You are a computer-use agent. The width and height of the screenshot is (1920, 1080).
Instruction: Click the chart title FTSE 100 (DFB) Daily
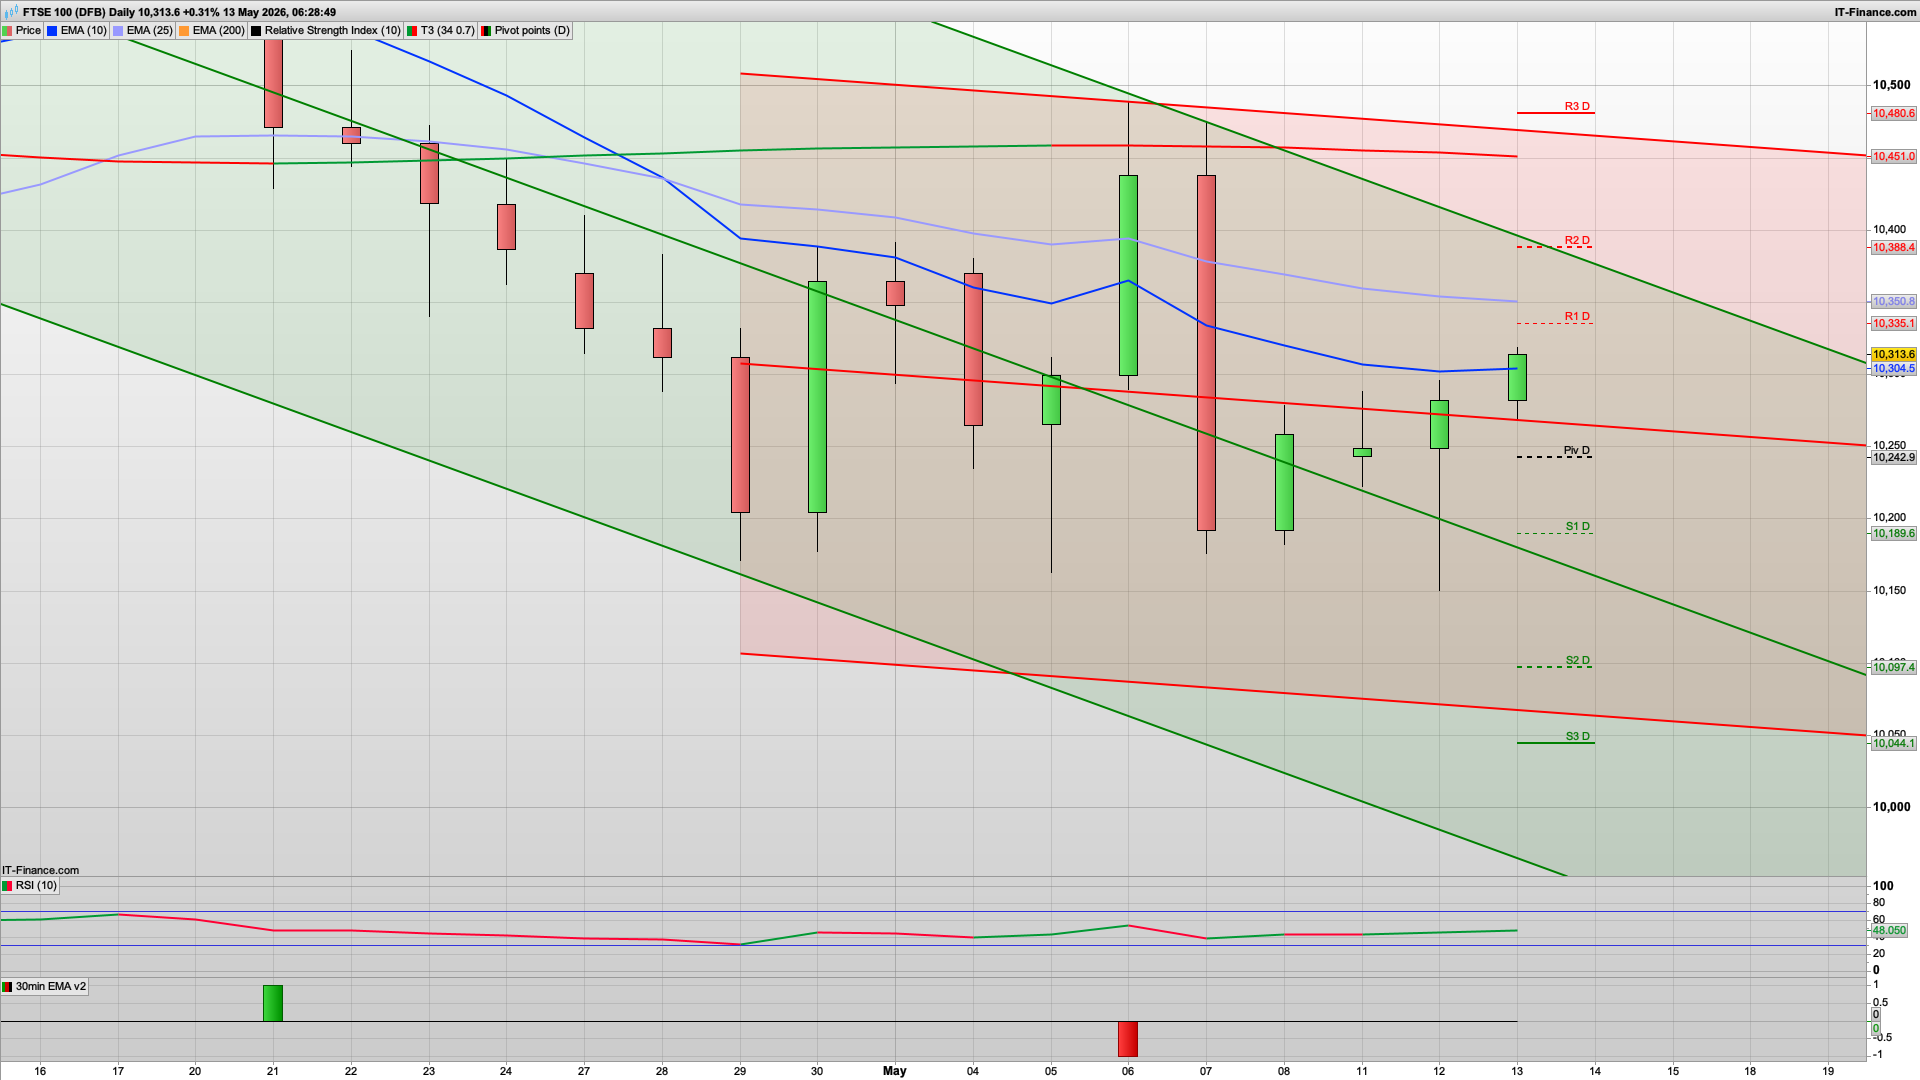pyautogui.click(x=78, y=12)
